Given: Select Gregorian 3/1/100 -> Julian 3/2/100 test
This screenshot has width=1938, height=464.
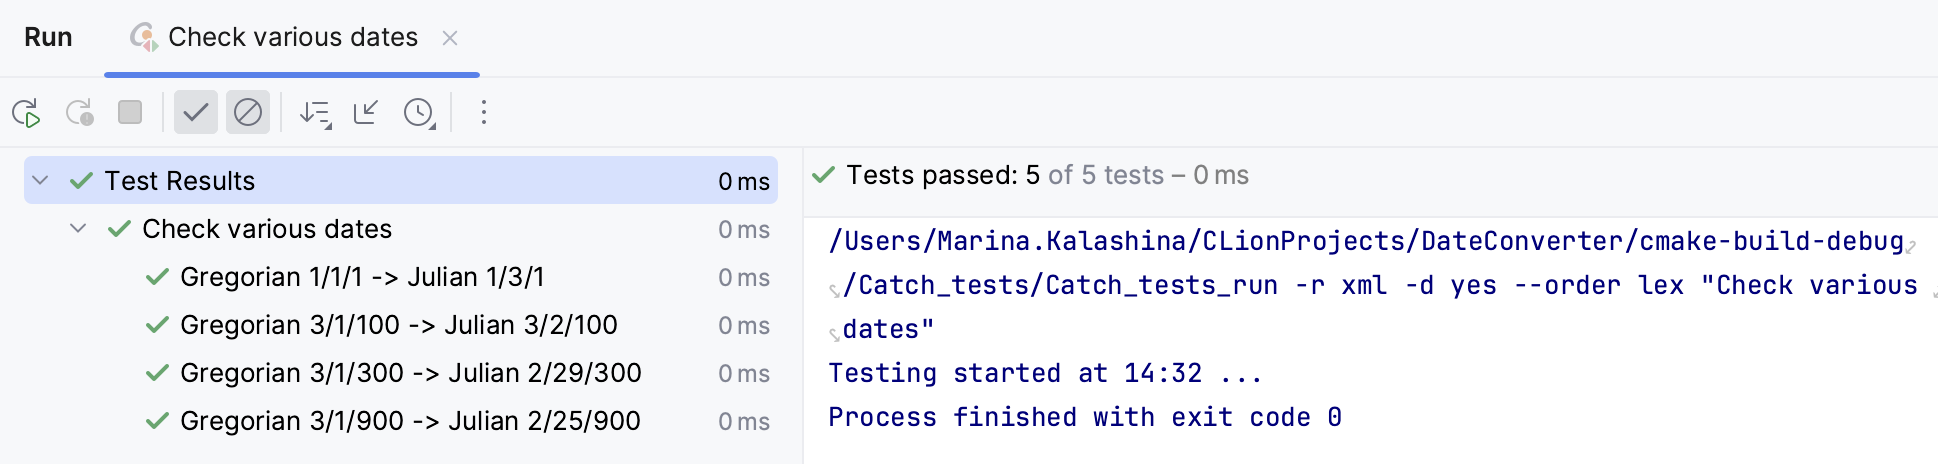Looking at the screenshot, I should click(x=398, y=325).
